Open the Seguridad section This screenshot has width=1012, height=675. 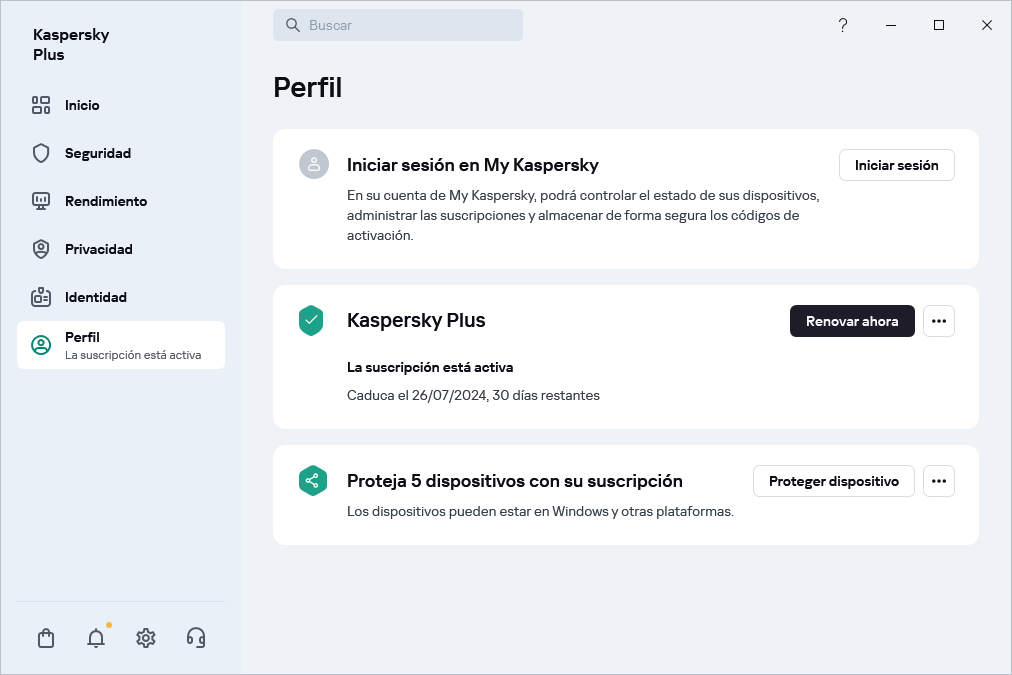coord(98,153)
